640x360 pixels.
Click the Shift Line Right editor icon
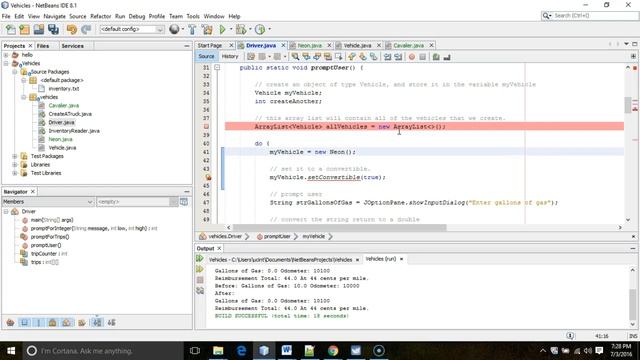coord(398,57)
